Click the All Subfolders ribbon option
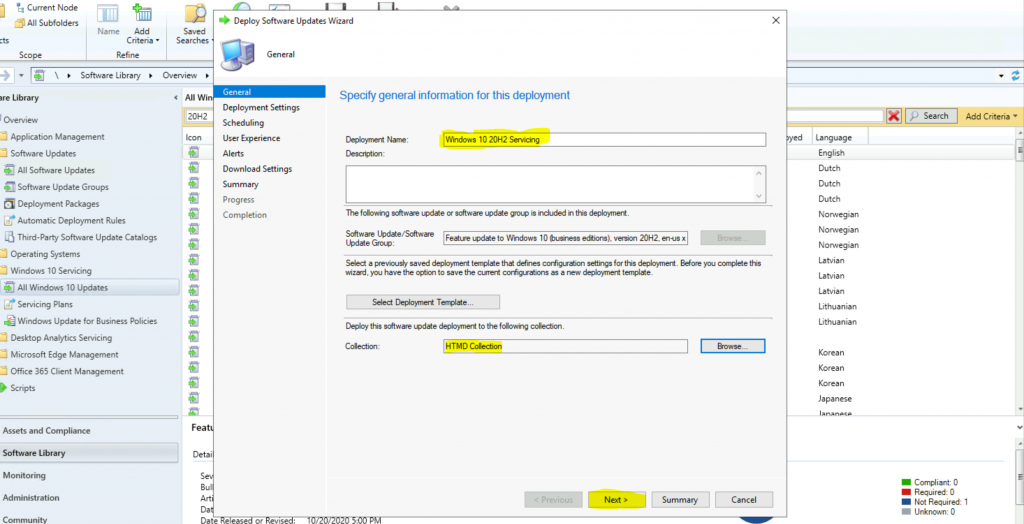This screenshot has width=1024, height=524. tap(46, 23)
